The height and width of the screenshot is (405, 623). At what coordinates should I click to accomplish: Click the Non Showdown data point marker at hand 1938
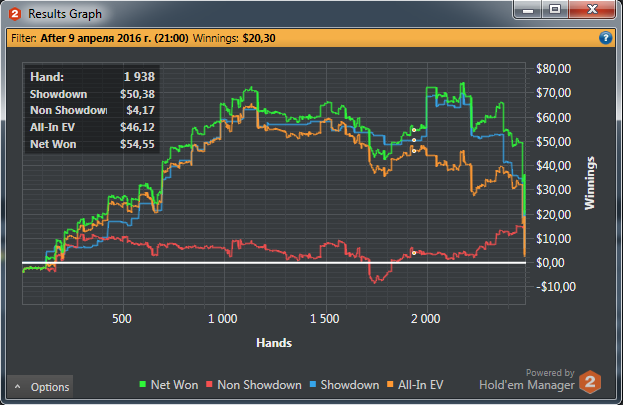click(414, 253)
